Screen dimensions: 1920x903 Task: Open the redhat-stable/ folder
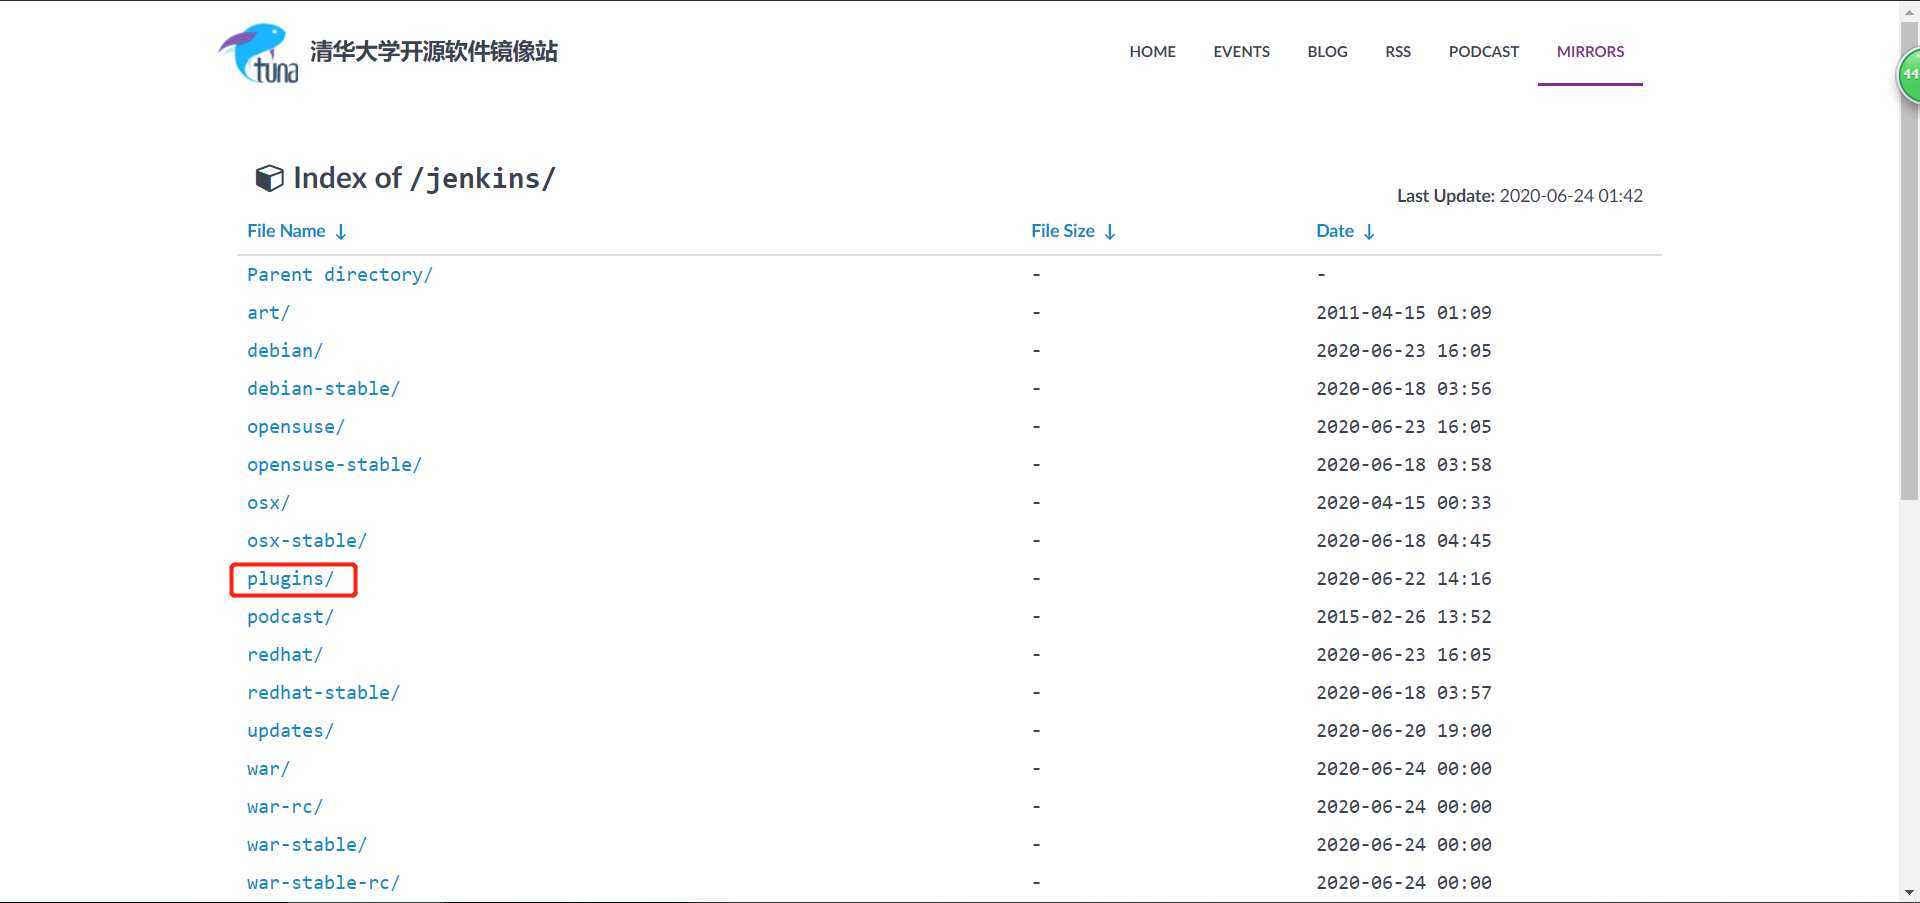click(323, 693)
